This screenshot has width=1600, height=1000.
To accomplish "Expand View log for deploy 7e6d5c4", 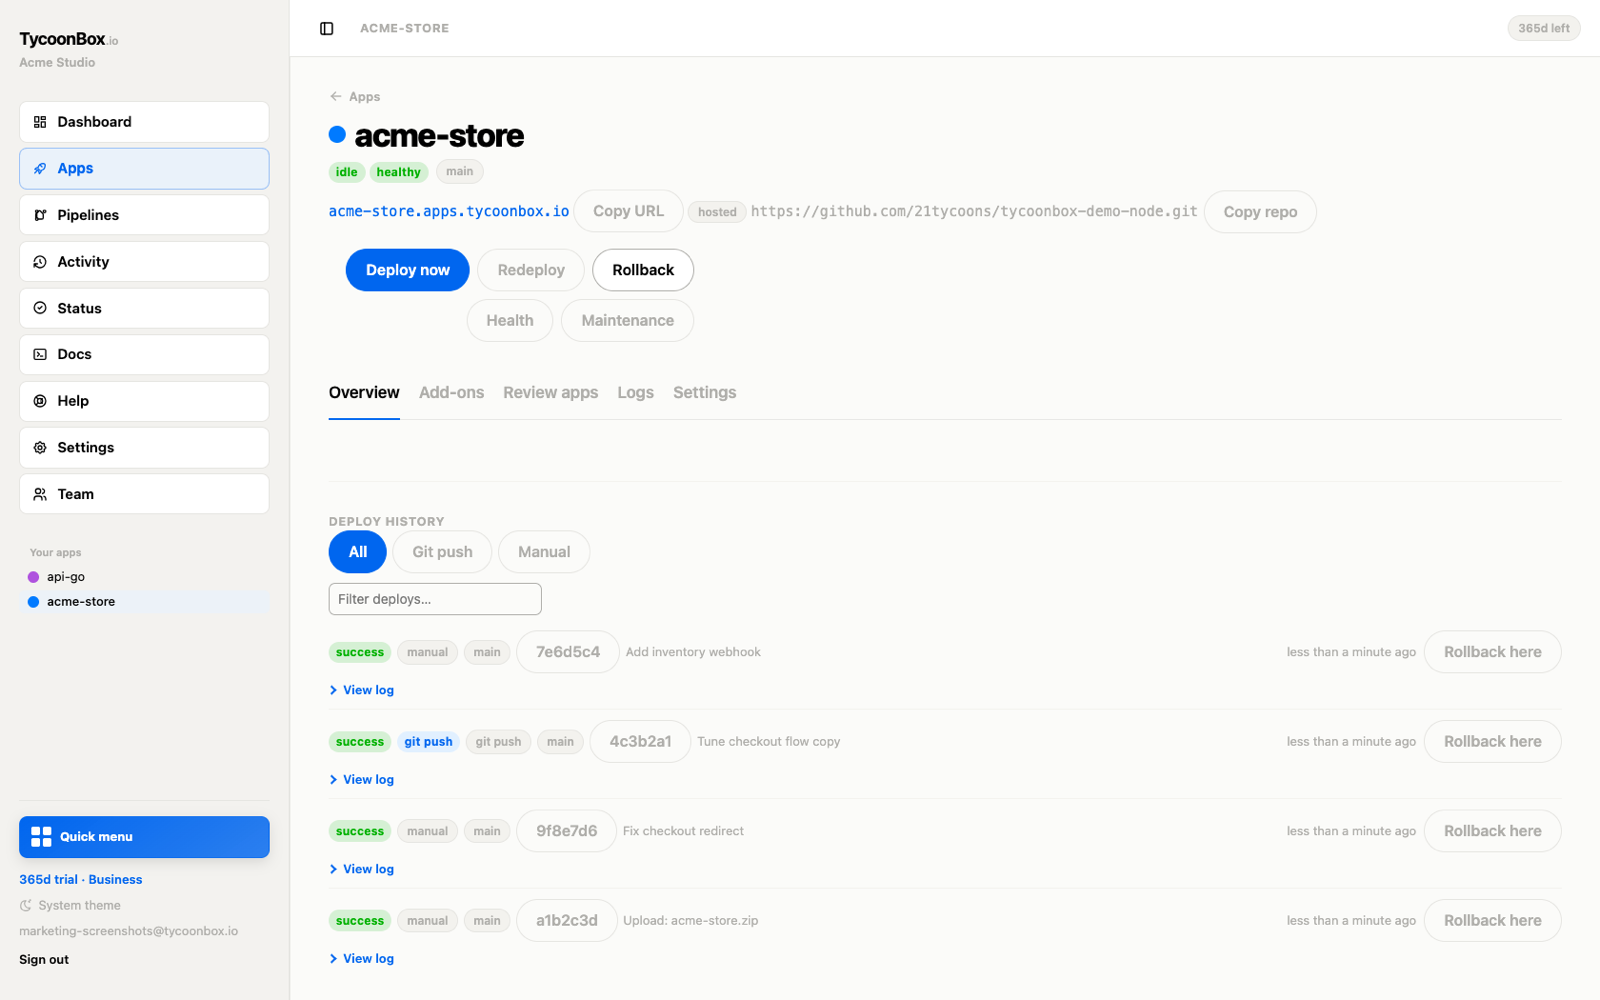I will tap(362, 690).
